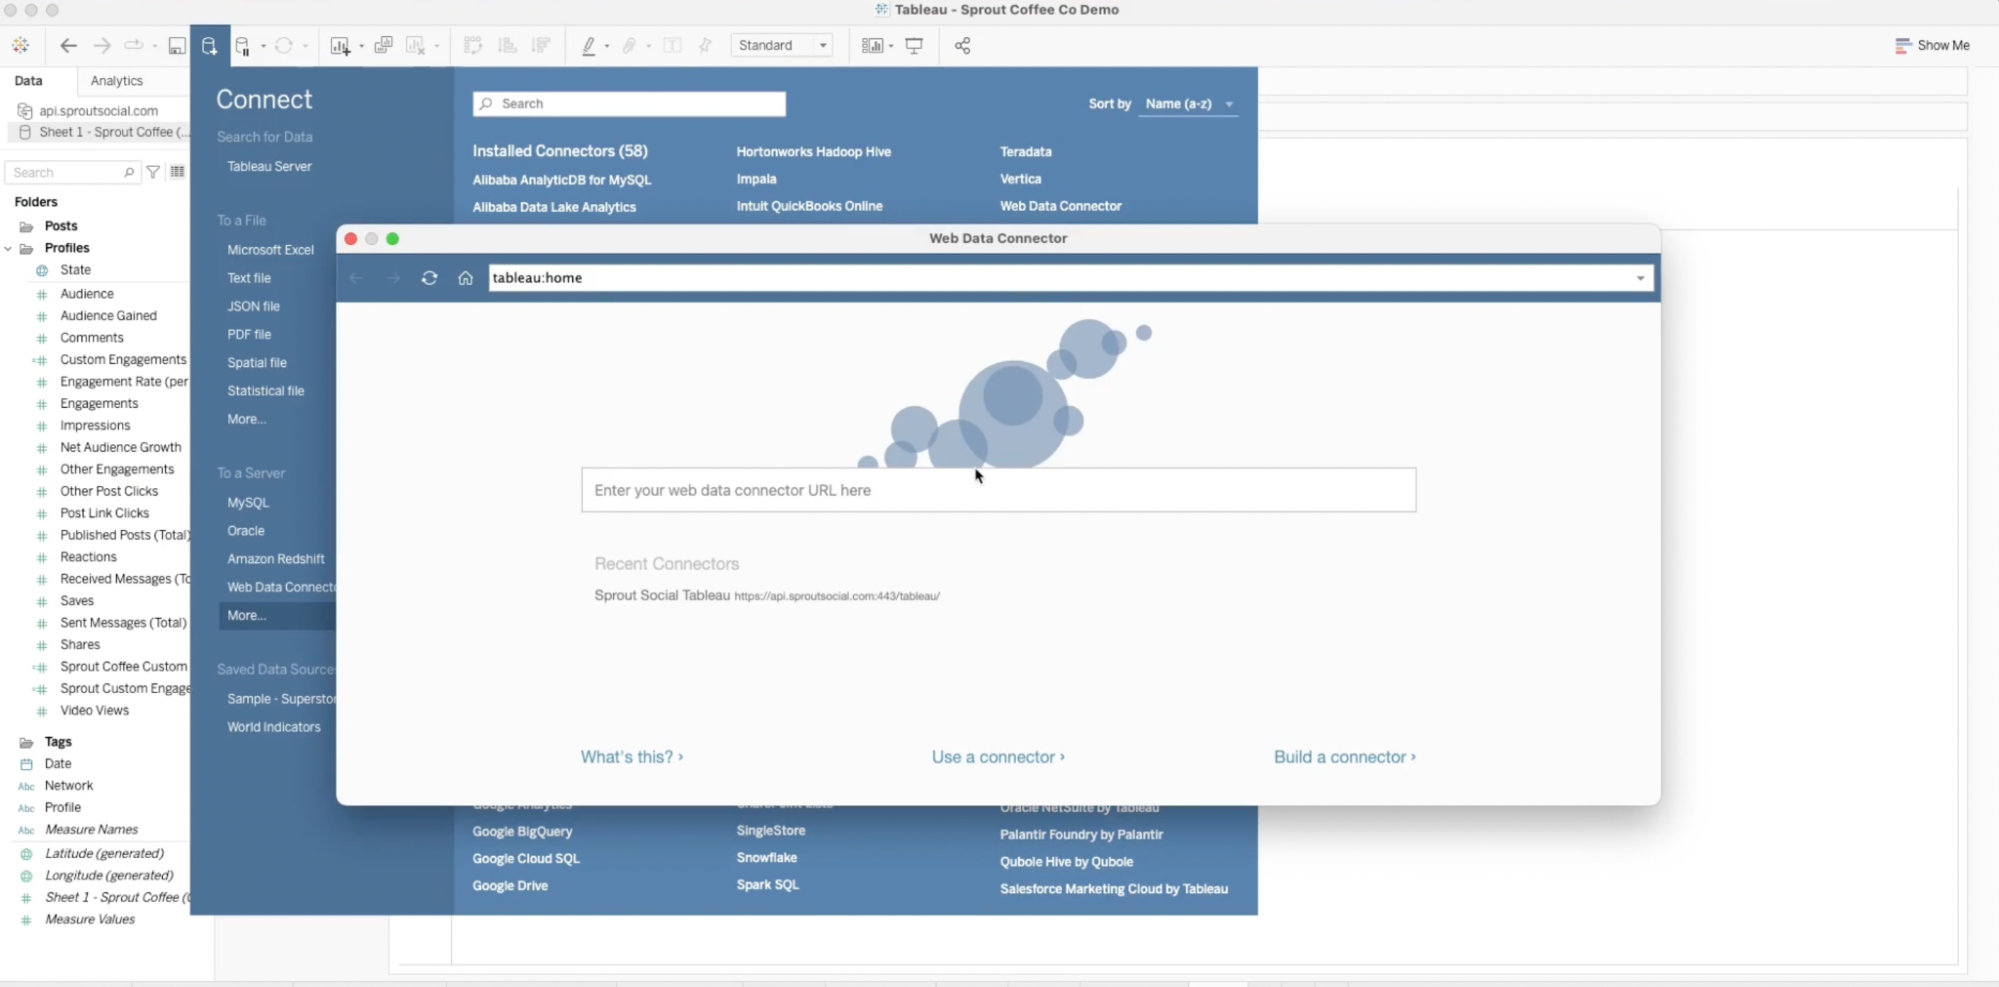Click the Build a connector link
Image resolution: width=1999 pixels, height=987 pixels.
[x=1344, y=757]
